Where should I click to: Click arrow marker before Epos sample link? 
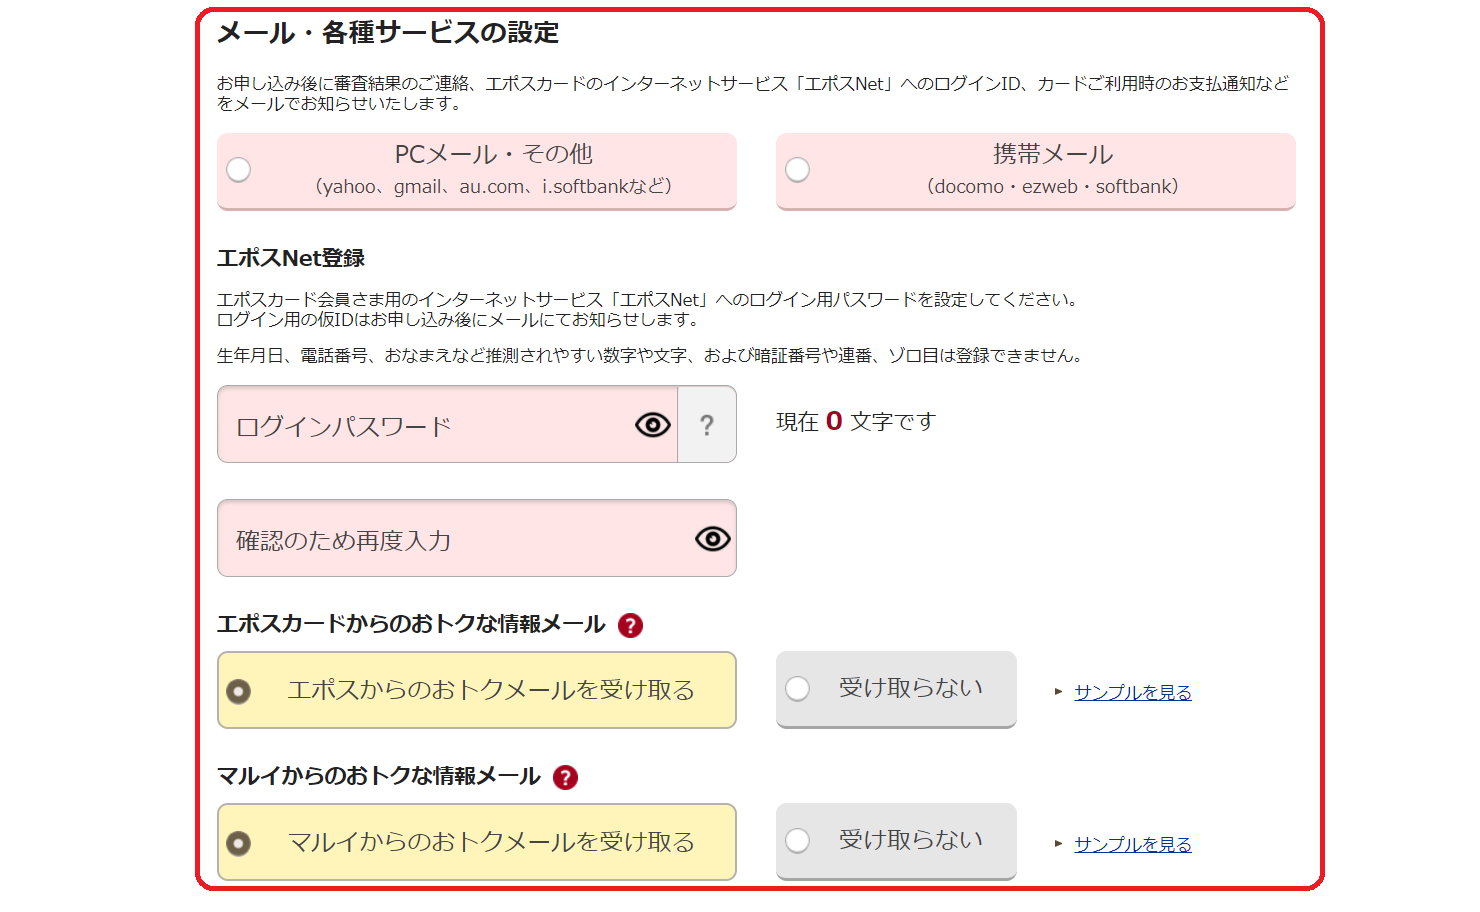click(1058, 692)
